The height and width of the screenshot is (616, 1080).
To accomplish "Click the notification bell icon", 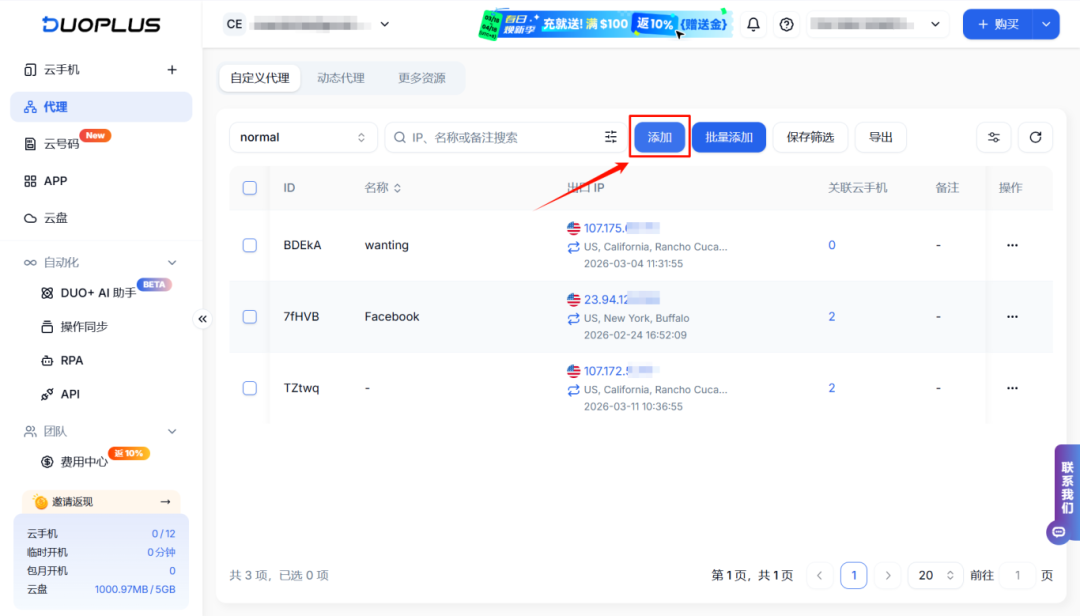I will (x=754, y=23).
